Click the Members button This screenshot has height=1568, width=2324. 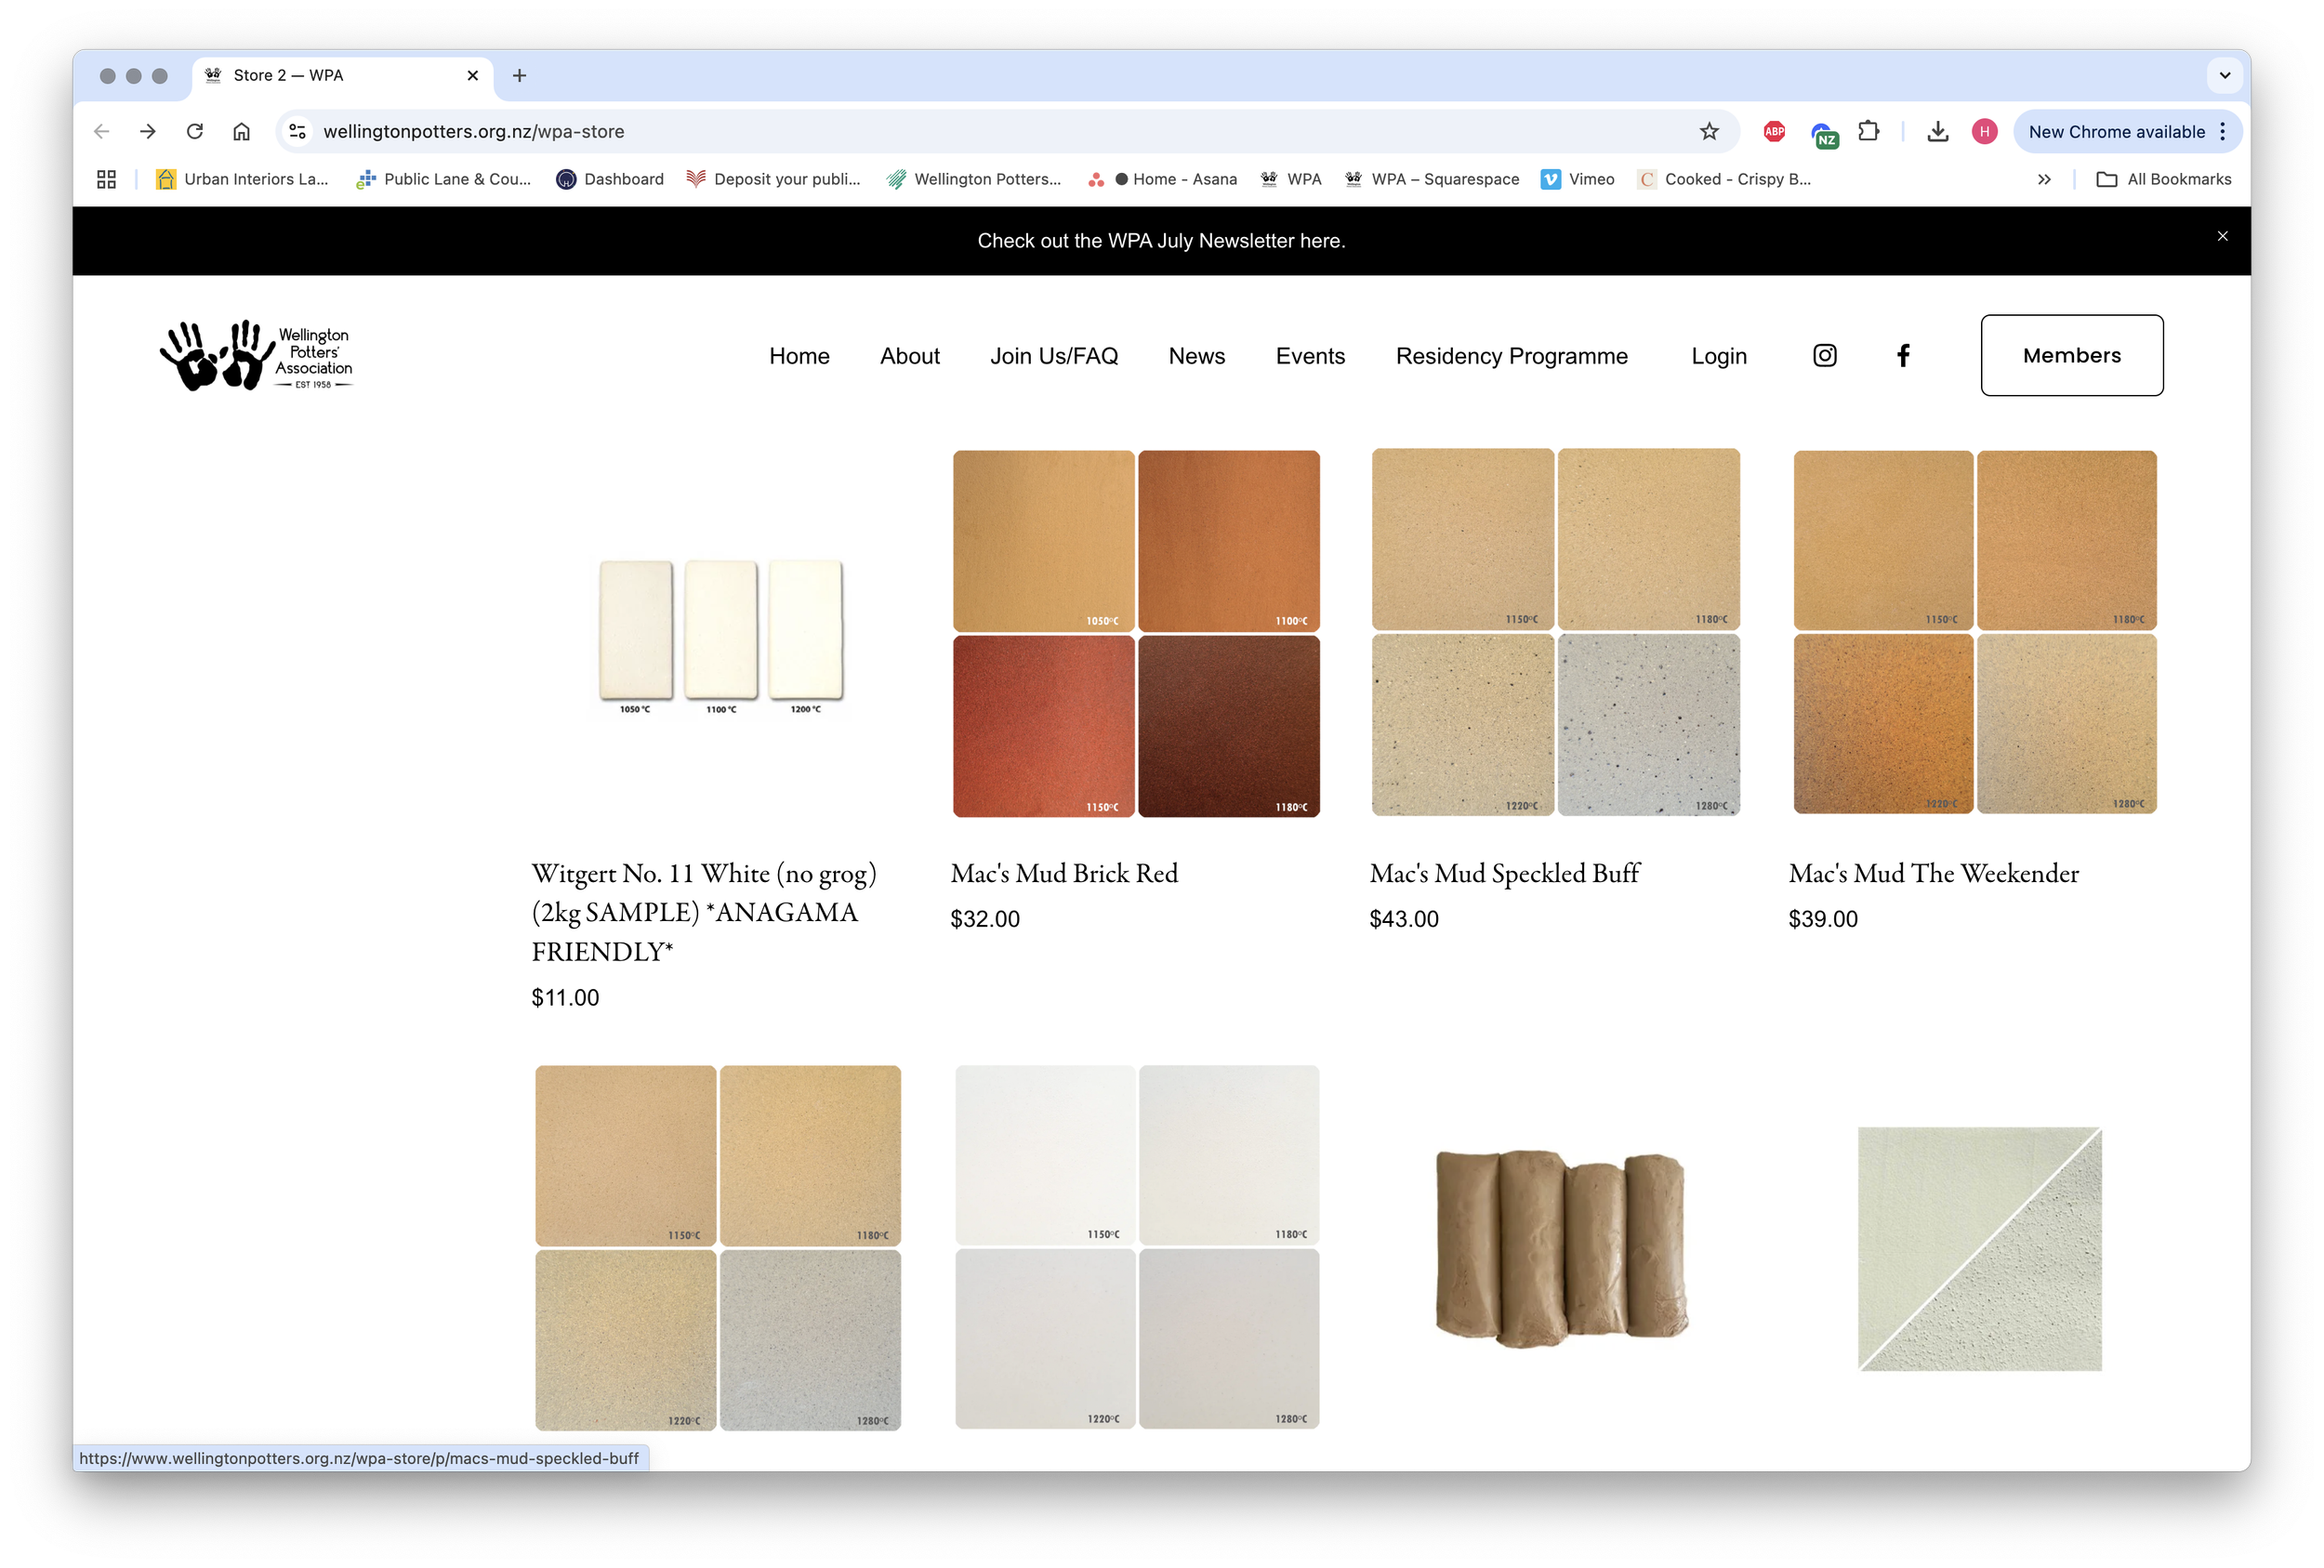point(2071,356)
